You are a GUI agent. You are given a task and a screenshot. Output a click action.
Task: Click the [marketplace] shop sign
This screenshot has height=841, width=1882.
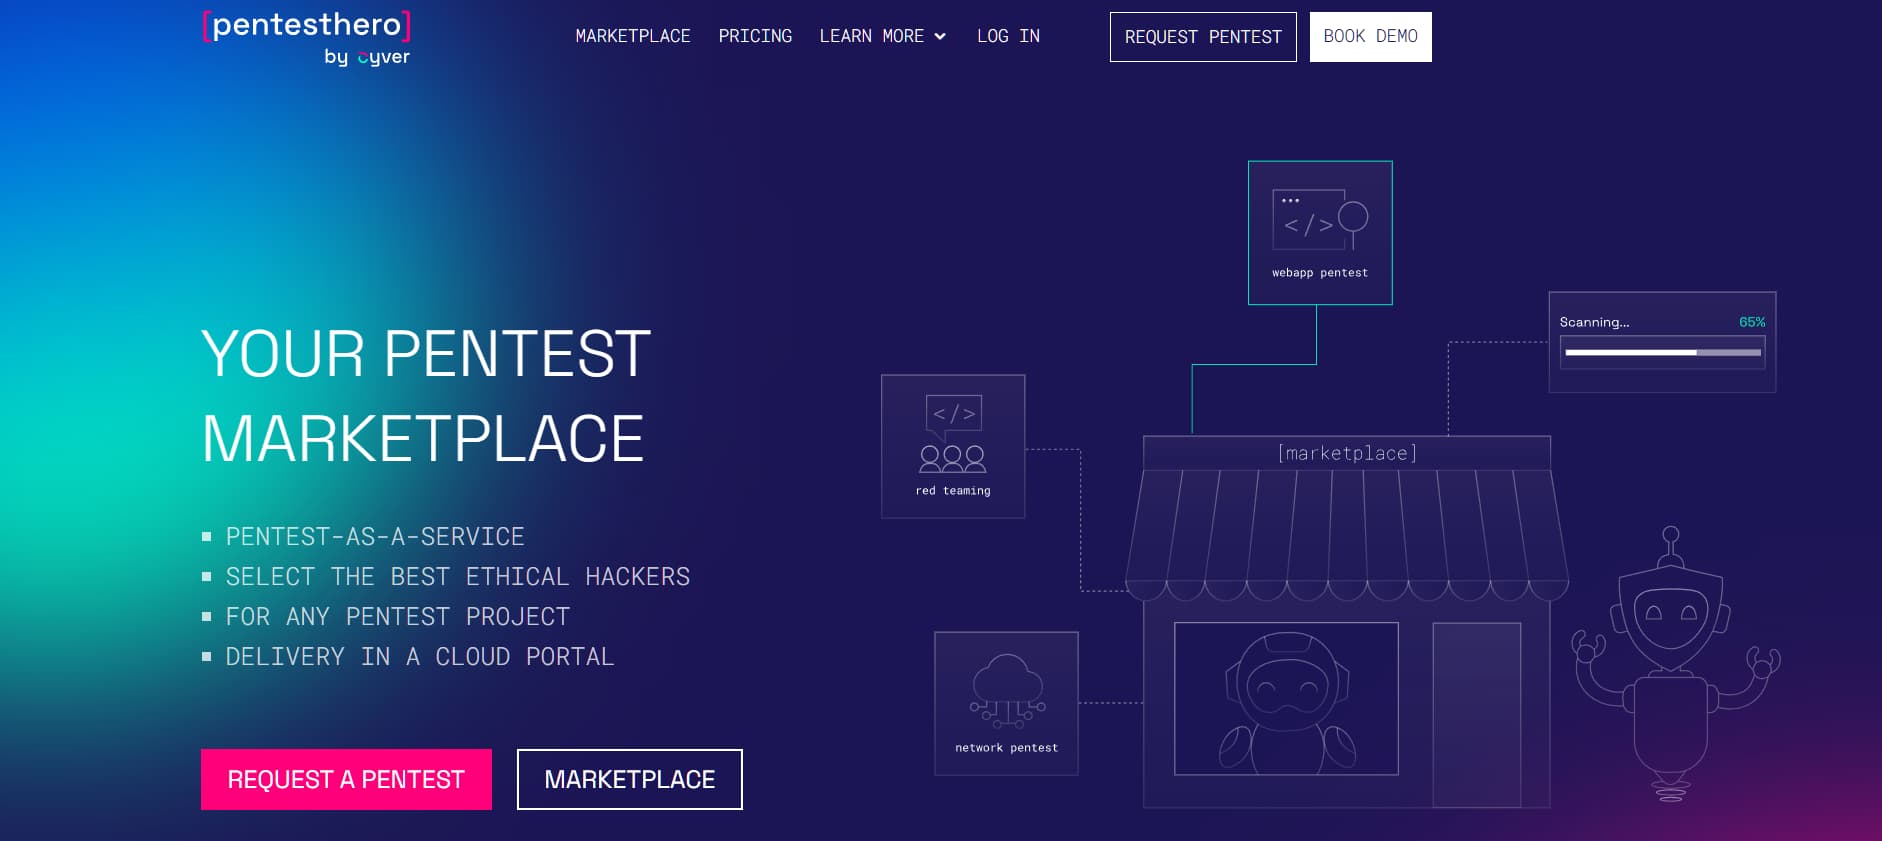coord(1347,453)
